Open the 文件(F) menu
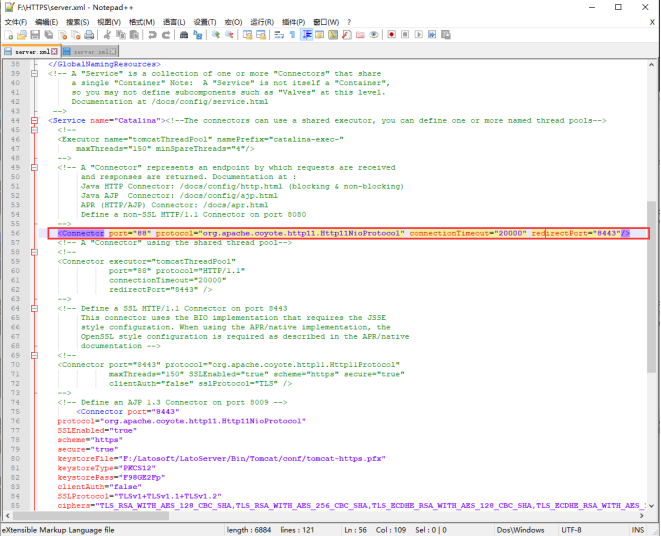Viewport: 661px width, 536px height. [16, 22]
